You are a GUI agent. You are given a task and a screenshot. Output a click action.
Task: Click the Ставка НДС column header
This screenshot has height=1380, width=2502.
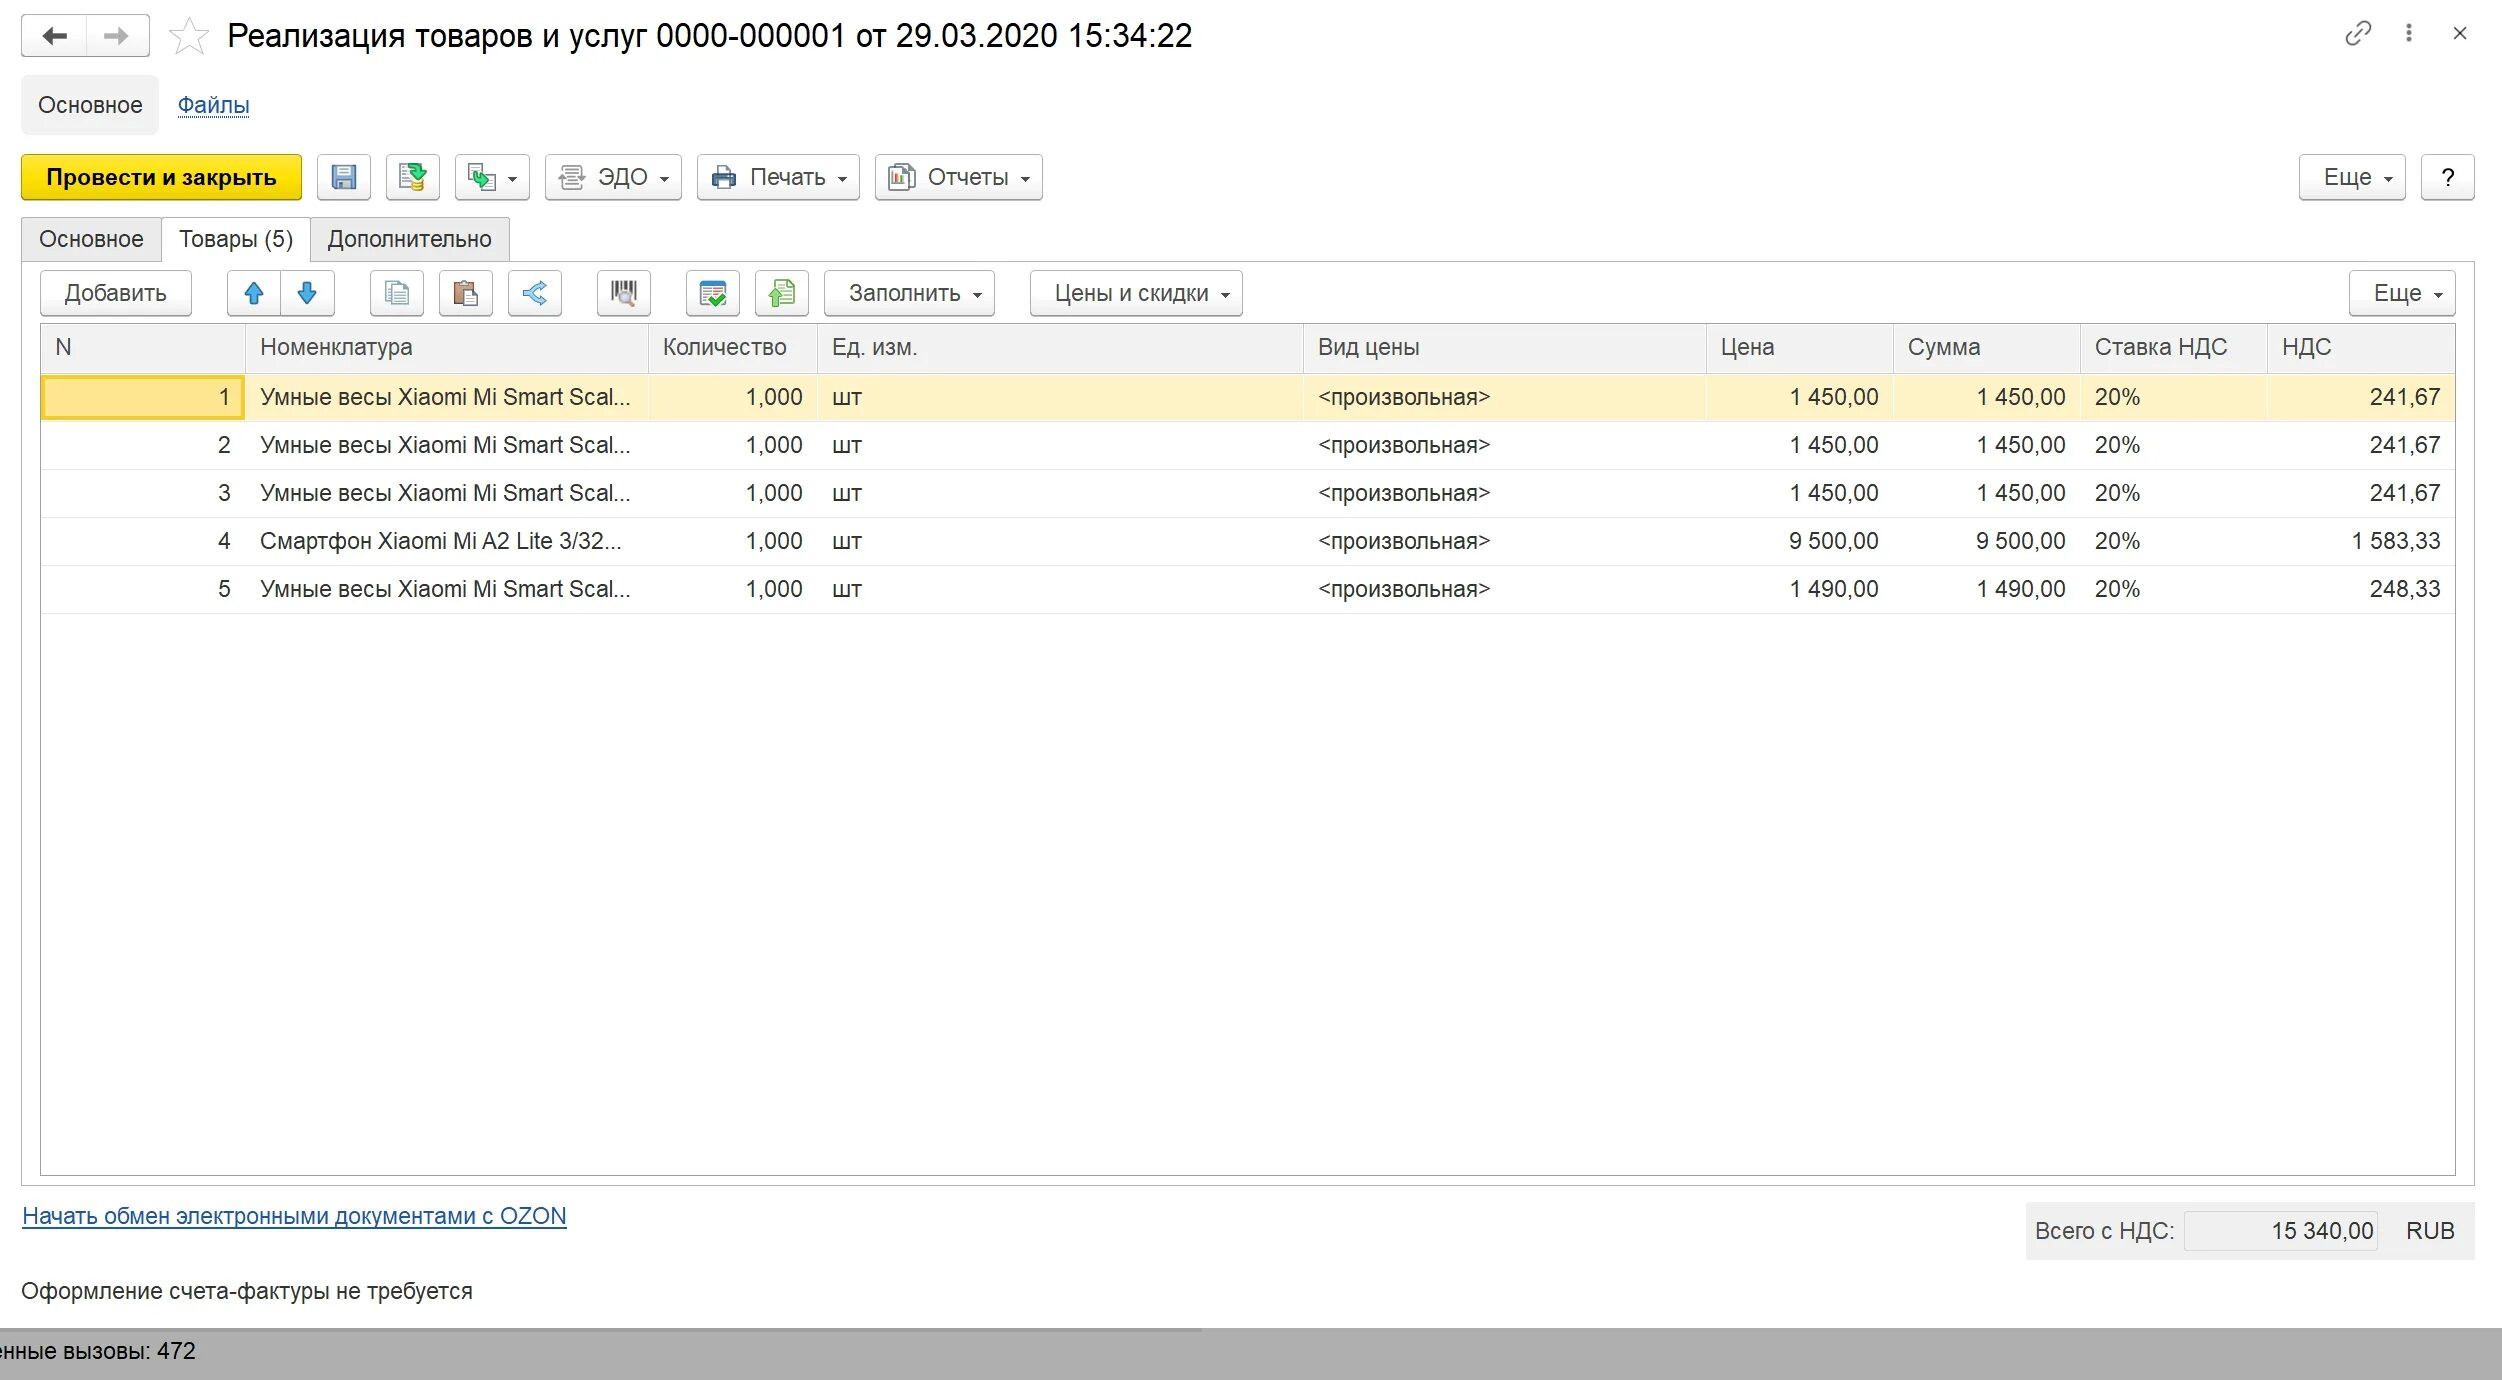click(2173, 348)
